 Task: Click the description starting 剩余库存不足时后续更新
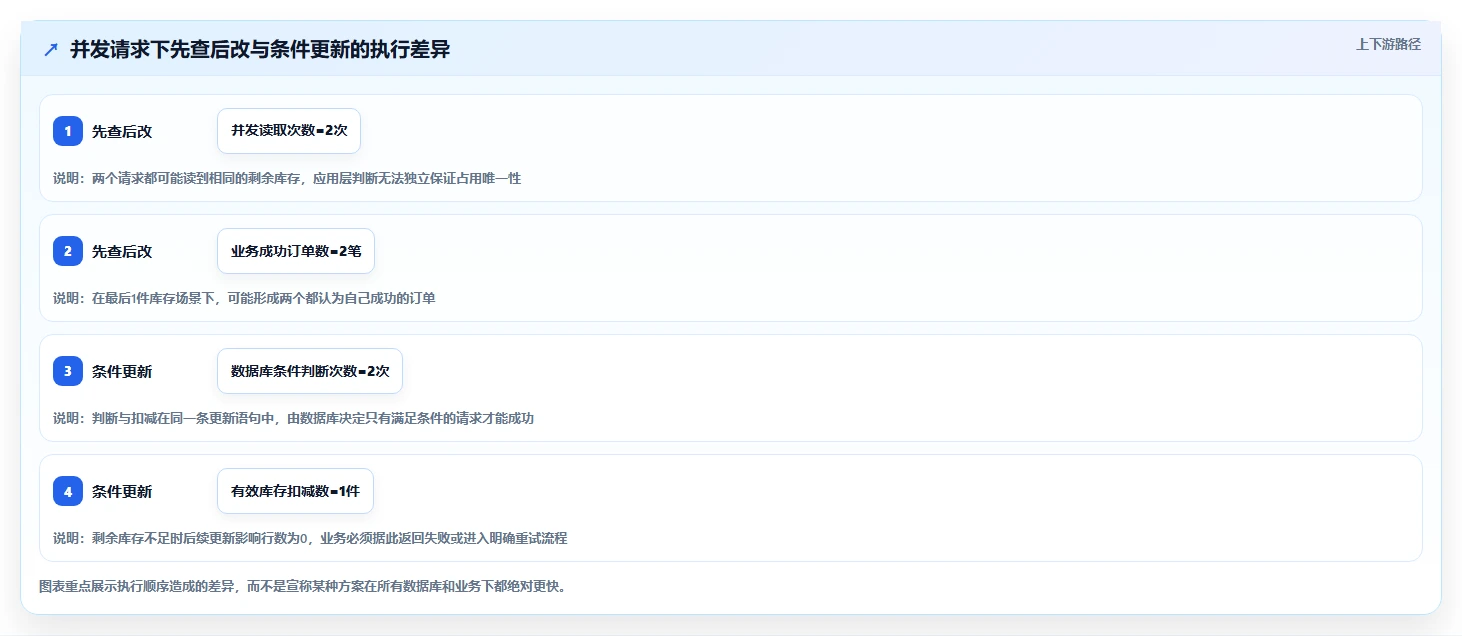pos(310,538)
